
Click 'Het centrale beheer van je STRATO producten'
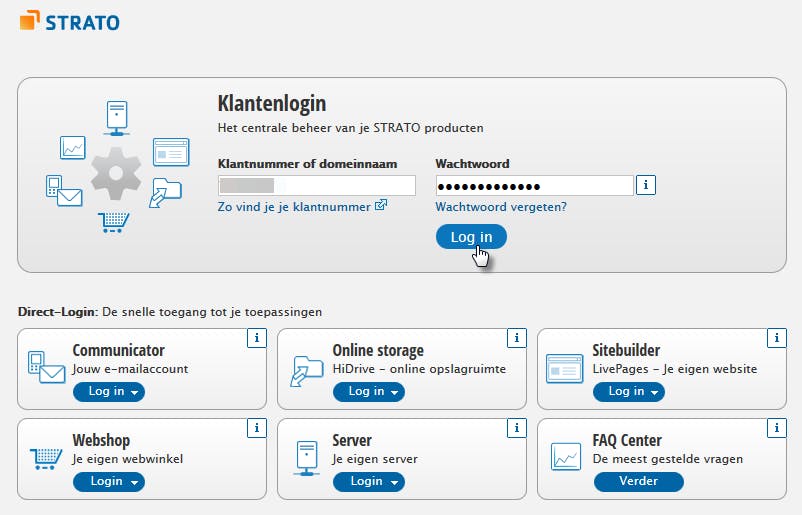(350, 128)
